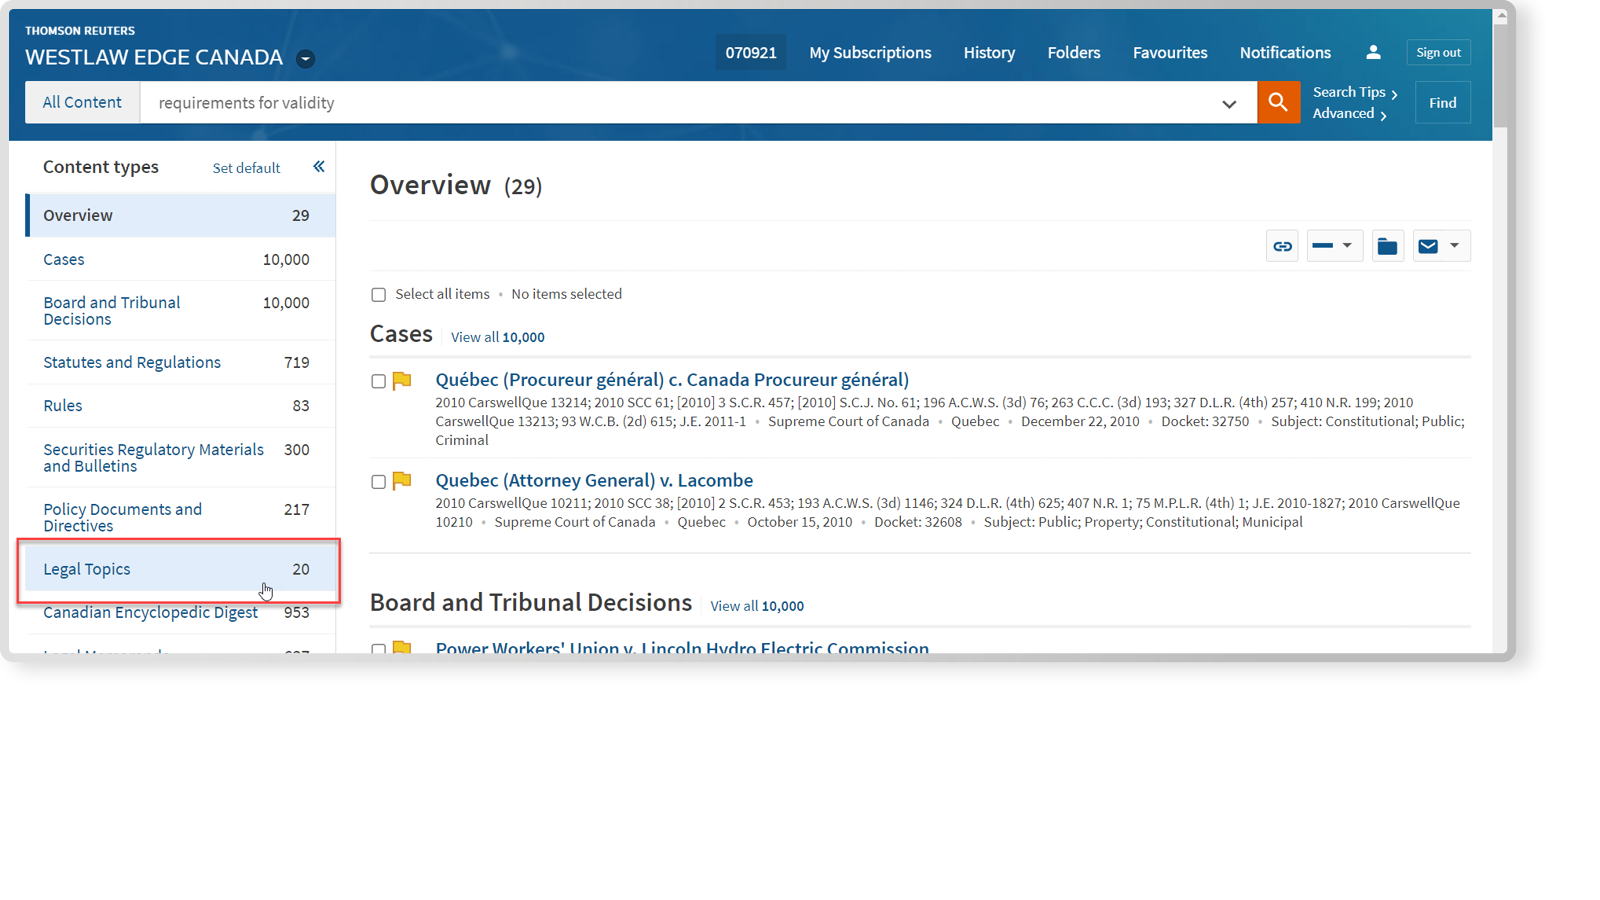Open My Subscriptions
This screenshot has height=900, width=1600.
870,52
